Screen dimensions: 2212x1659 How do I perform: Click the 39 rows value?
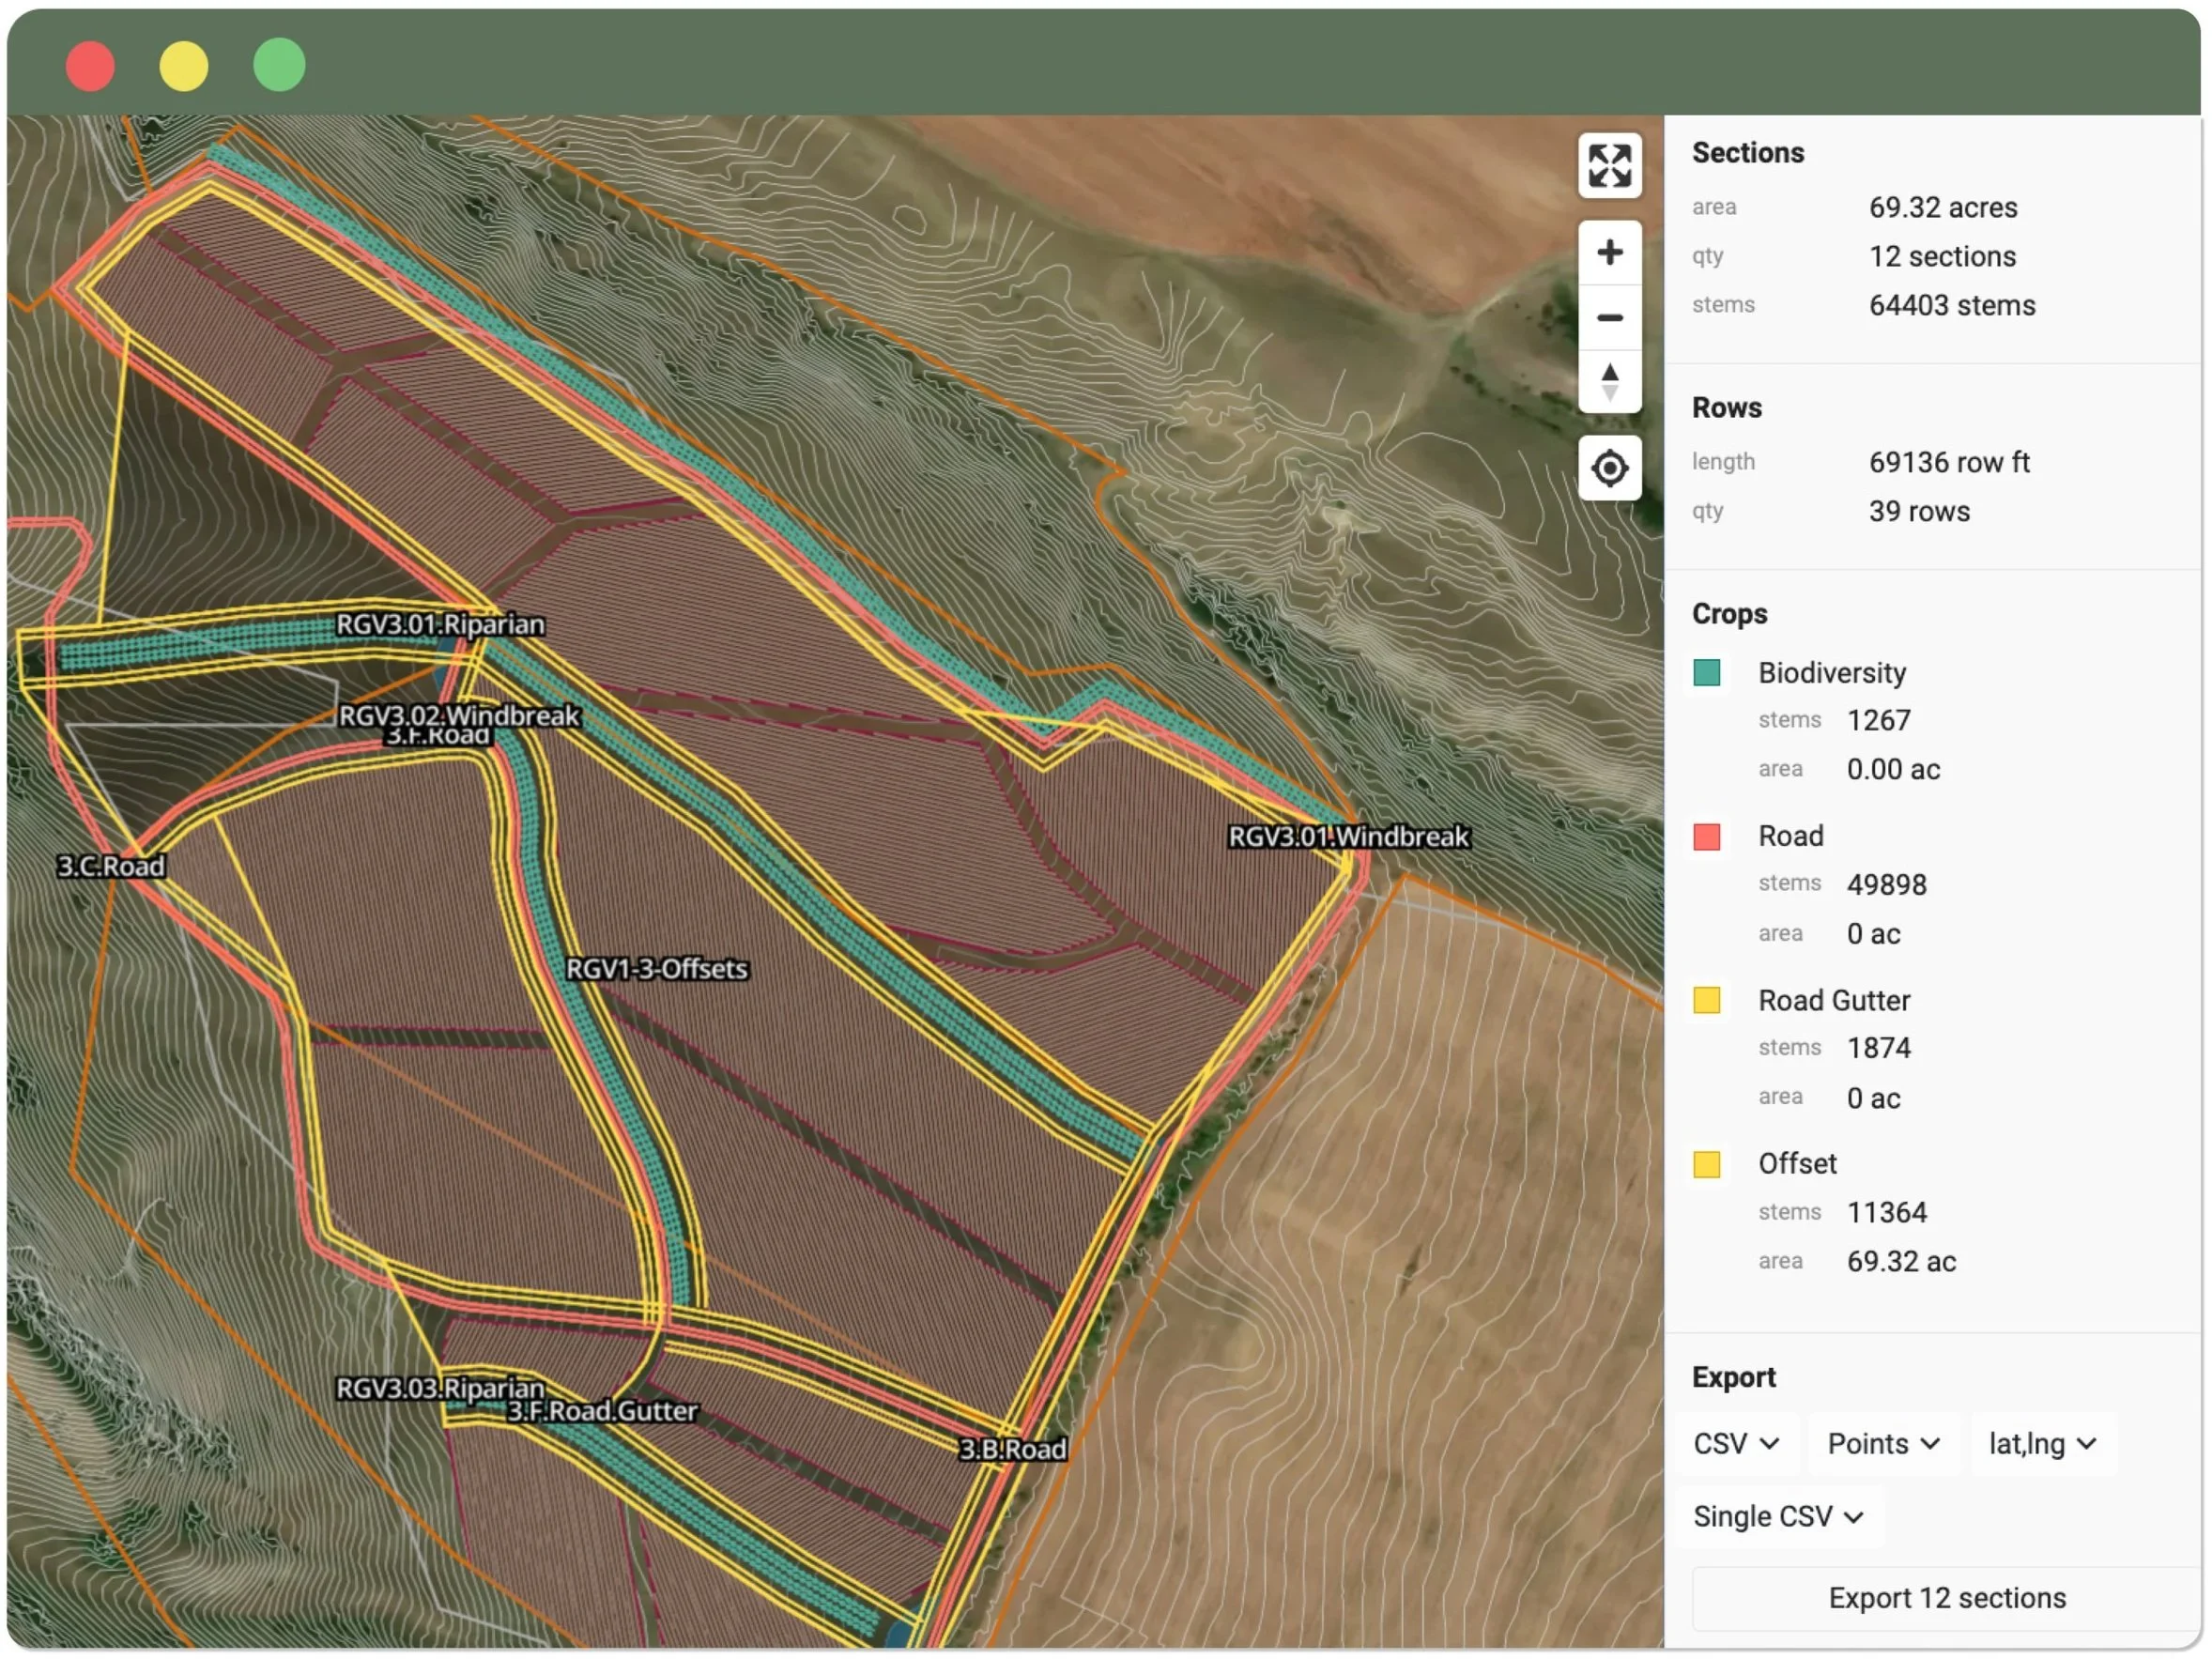1919,511
